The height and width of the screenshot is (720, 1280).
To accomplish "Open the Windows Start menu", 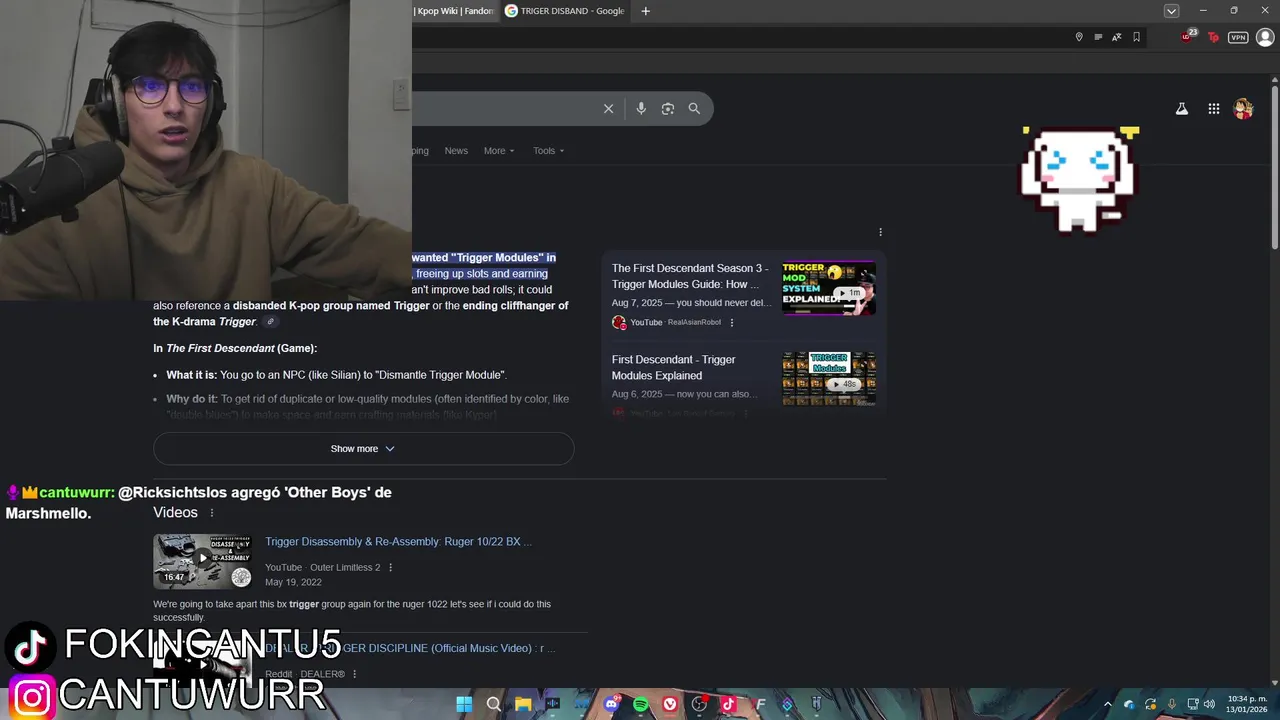I will click(x=464, y=704).
